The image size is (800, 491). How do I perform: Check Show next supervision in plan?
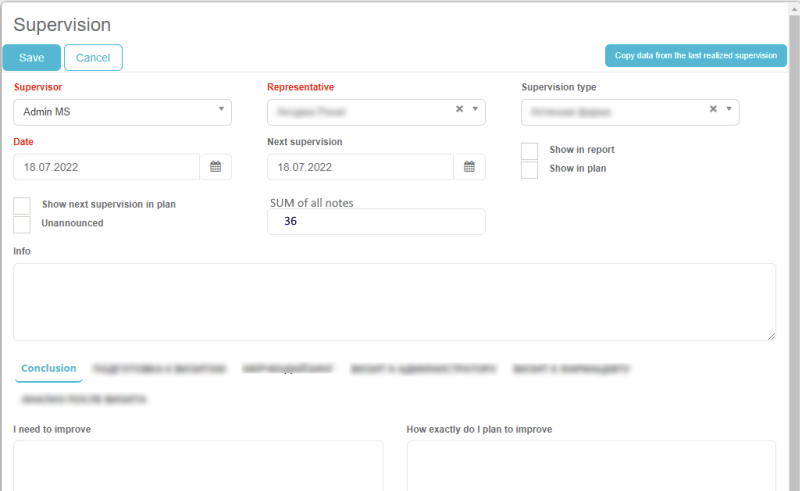click(22, 205)
